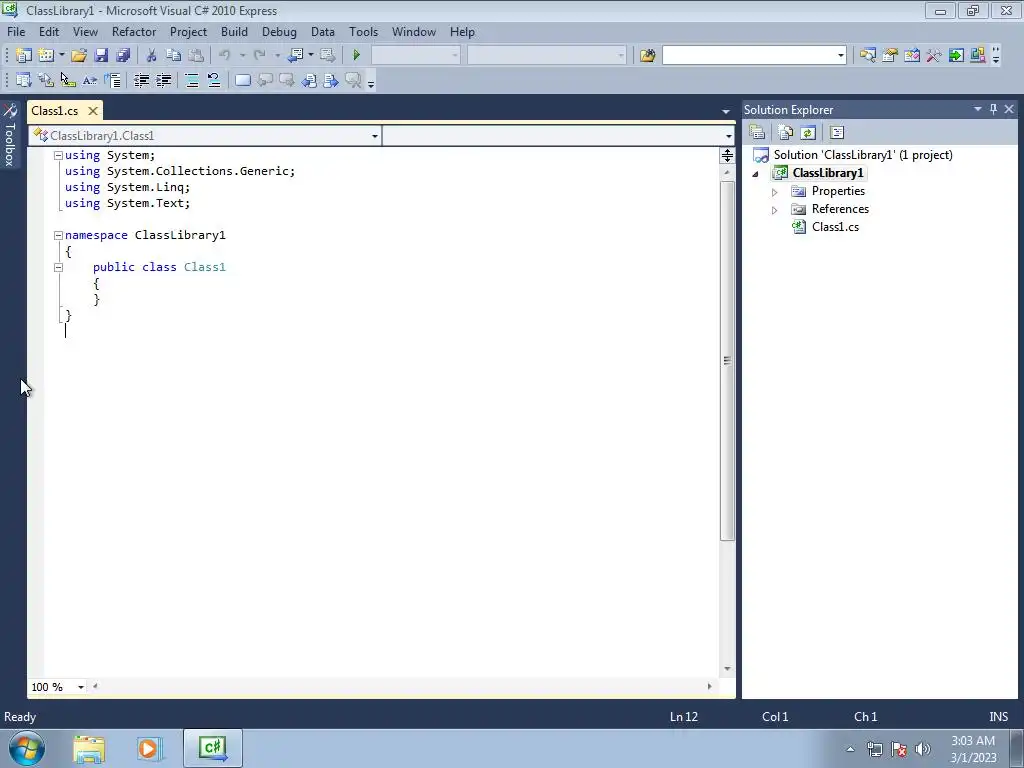Select Solution 'ClassLibrary1' (1 project) node
The width and height of the screenshot is (1024, 768).
[863, 155]
